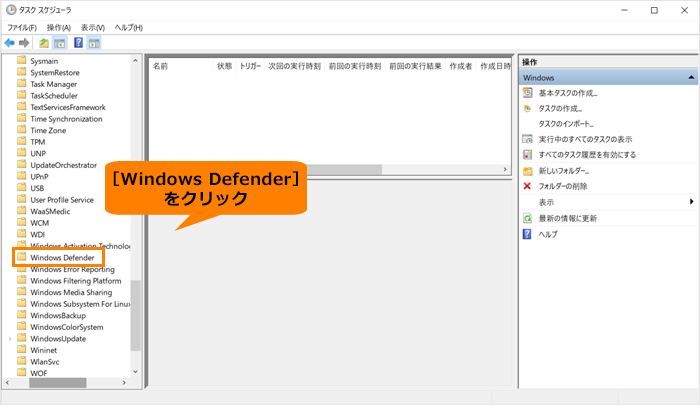Click フォルダーの削除 action link
The height and width of the screenshot is (405, 700).
click(563, 186)
